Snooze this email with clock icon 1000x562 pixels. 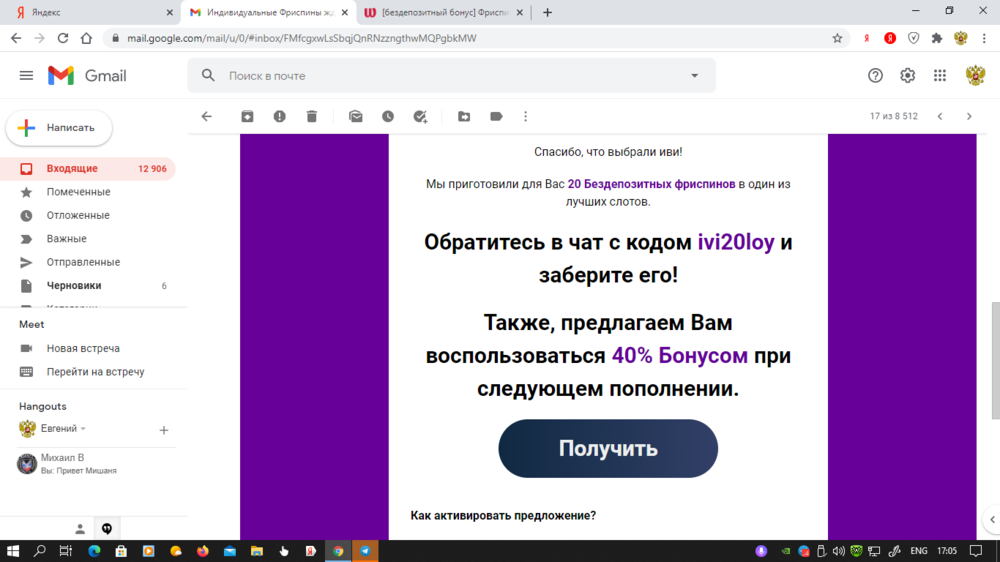[x=388, y=116]
